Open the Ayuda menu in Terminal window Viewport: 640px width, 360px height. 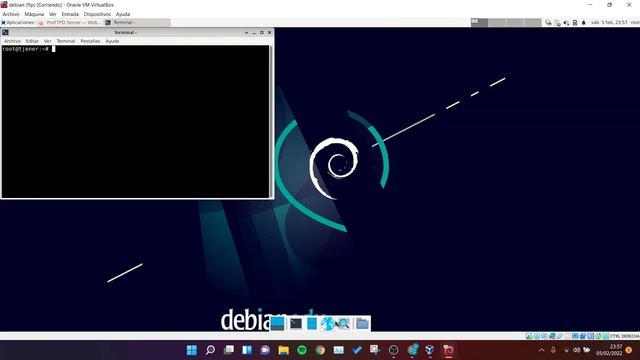pyautogui.click(x=112, y=41)
